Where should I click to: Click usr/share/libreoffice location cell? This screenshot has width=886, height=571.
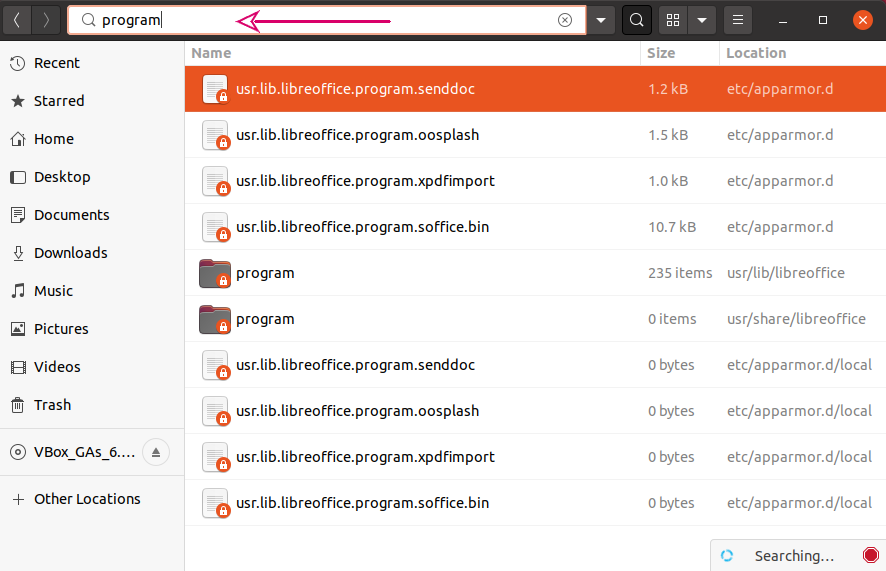tap(796, 319)
